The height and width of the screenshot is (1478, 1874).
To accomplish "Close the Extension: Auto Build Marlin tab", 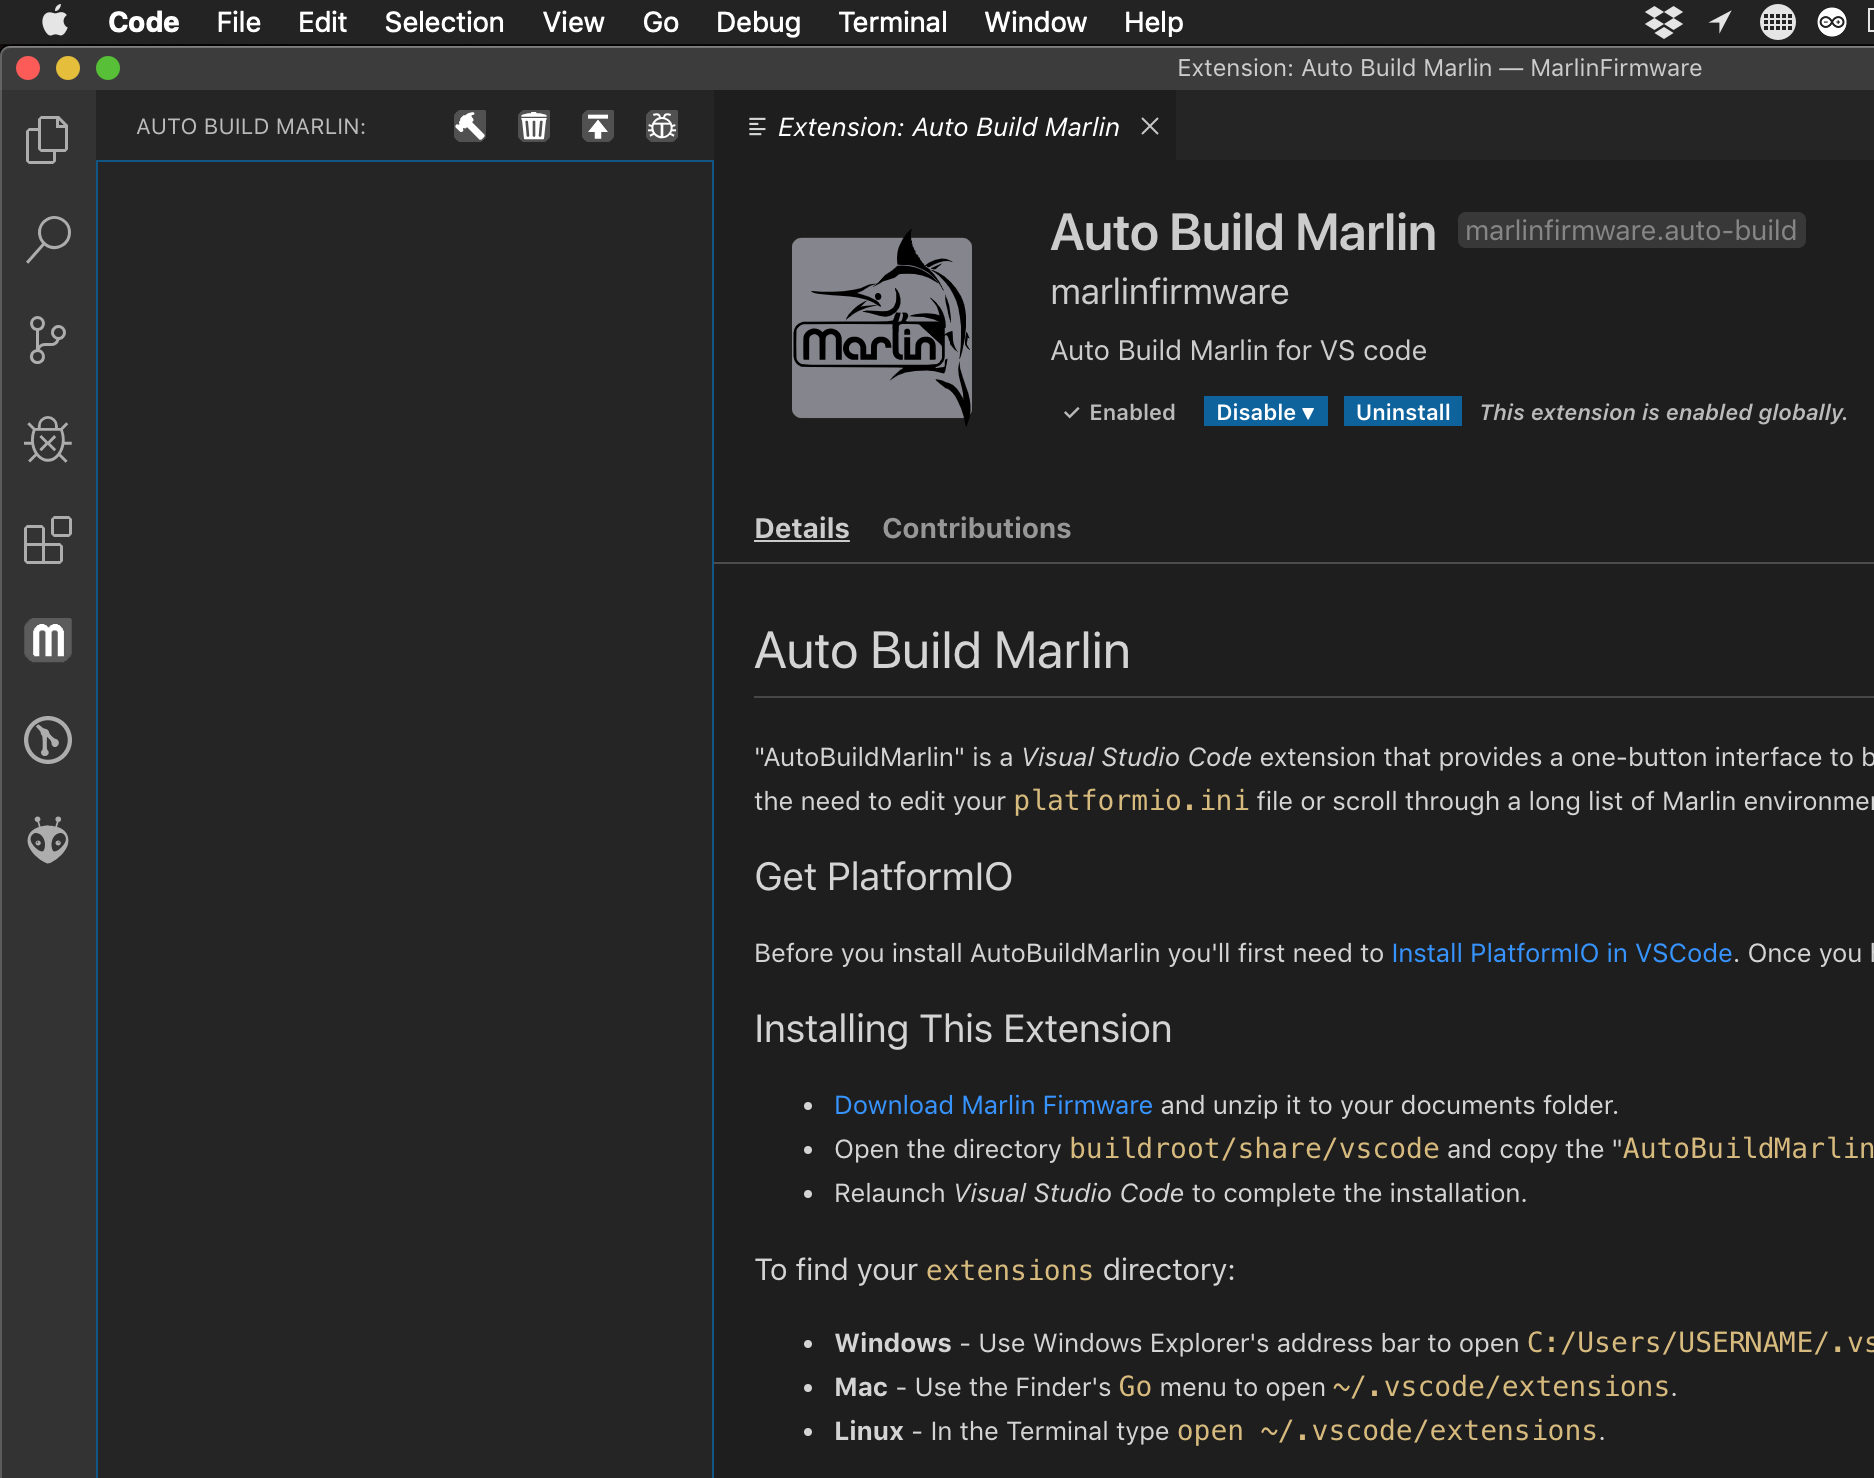I will click(x=1150, y=126).
